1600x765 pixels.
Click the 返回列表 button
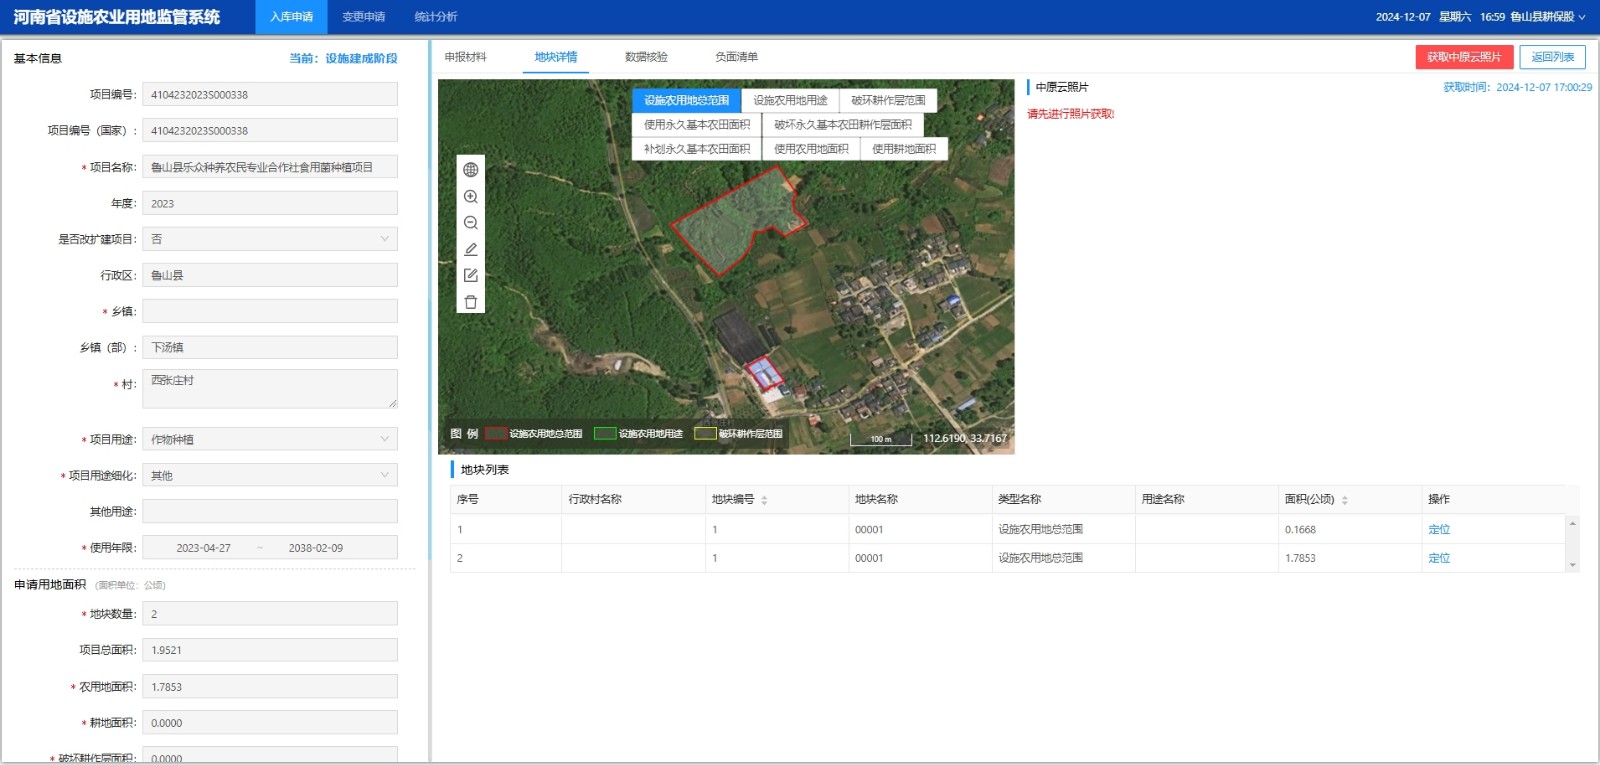pos(1553,57)
